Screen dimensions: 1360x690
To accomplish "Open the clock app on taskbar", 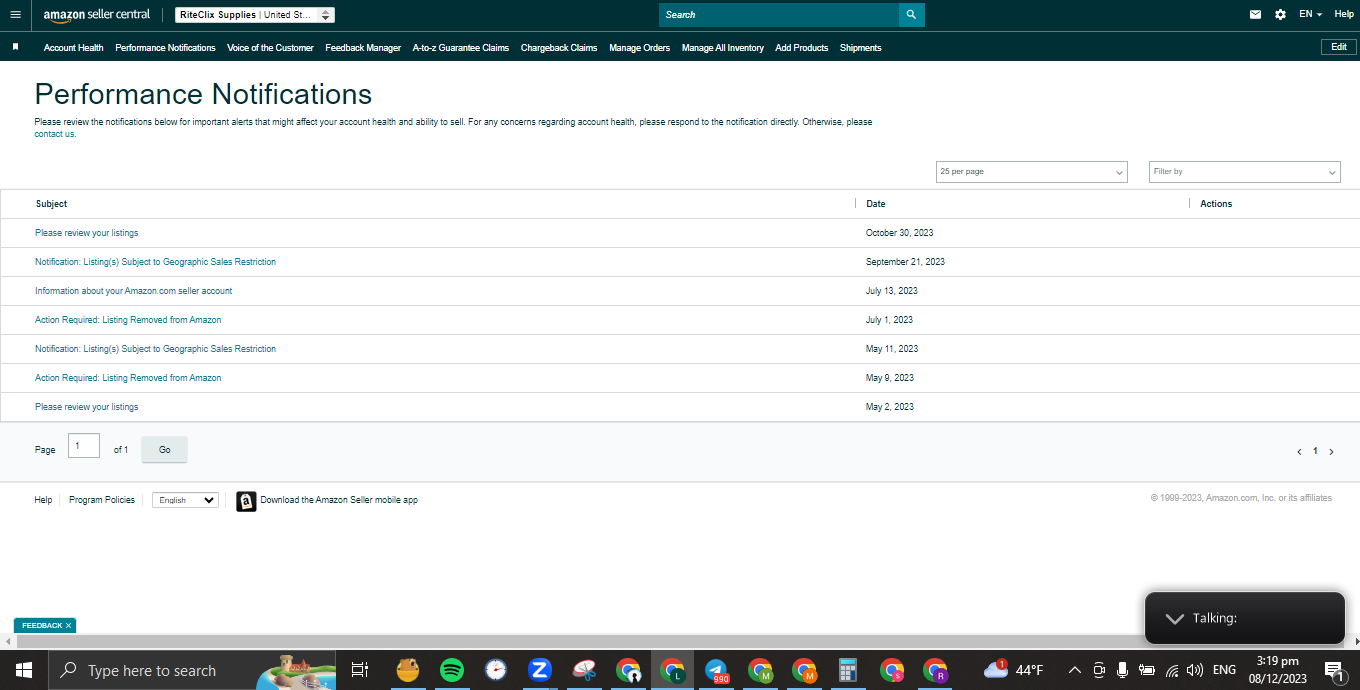I will coord(496,670).
